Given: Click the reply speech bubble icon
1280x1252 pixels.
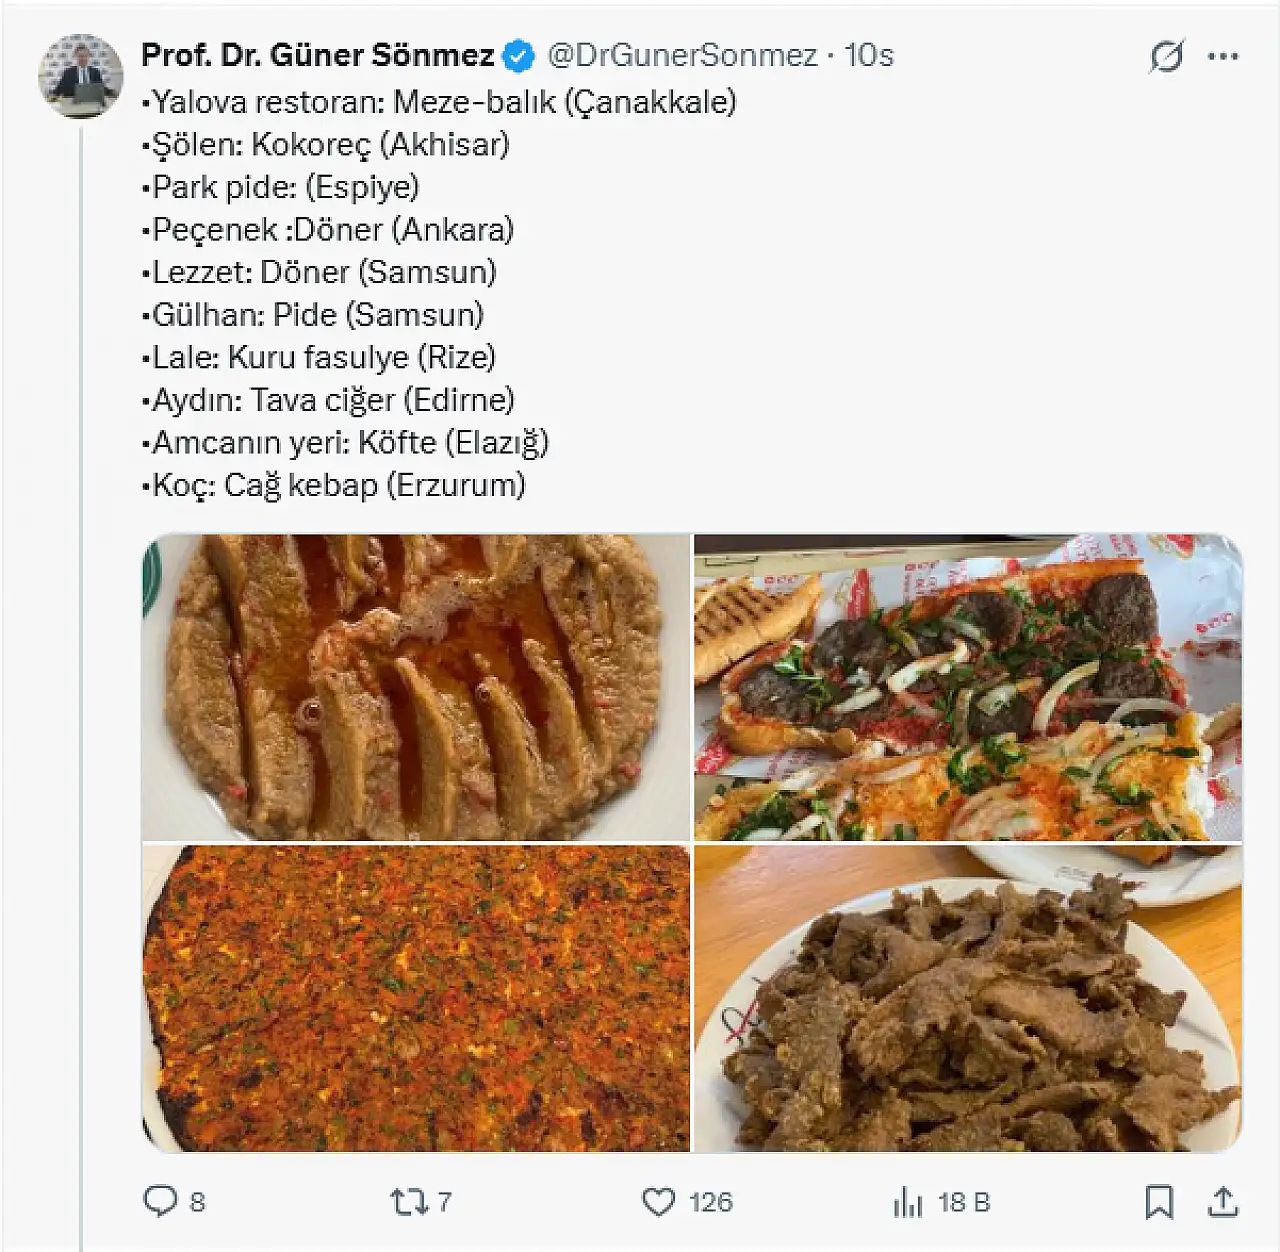Looking at the screenshot, I should 160,1200.
